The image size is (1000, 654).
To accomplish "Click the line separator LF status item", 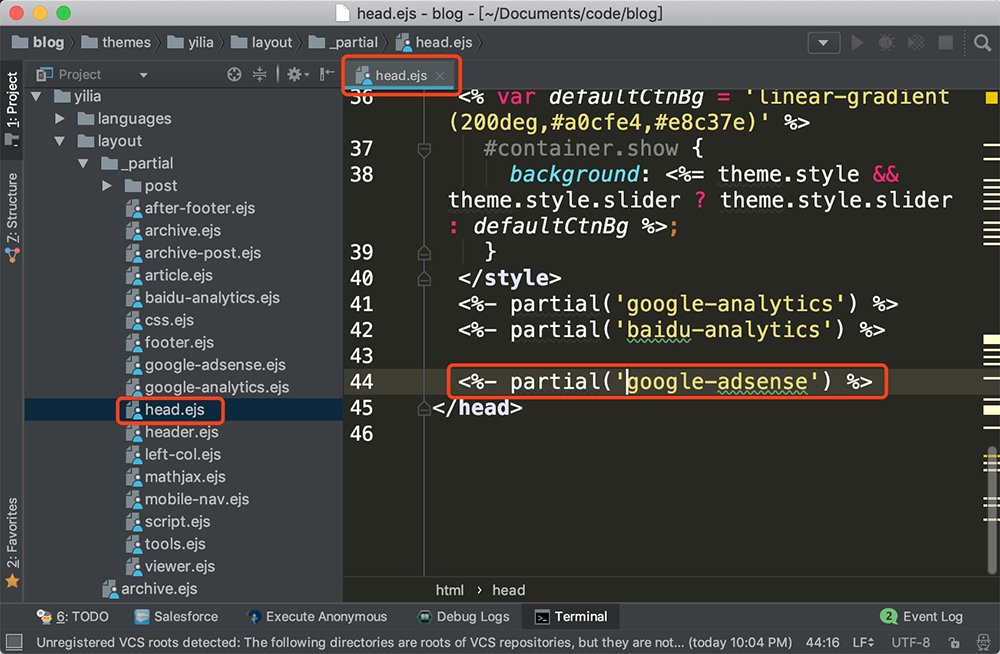I will pos(864,642).
